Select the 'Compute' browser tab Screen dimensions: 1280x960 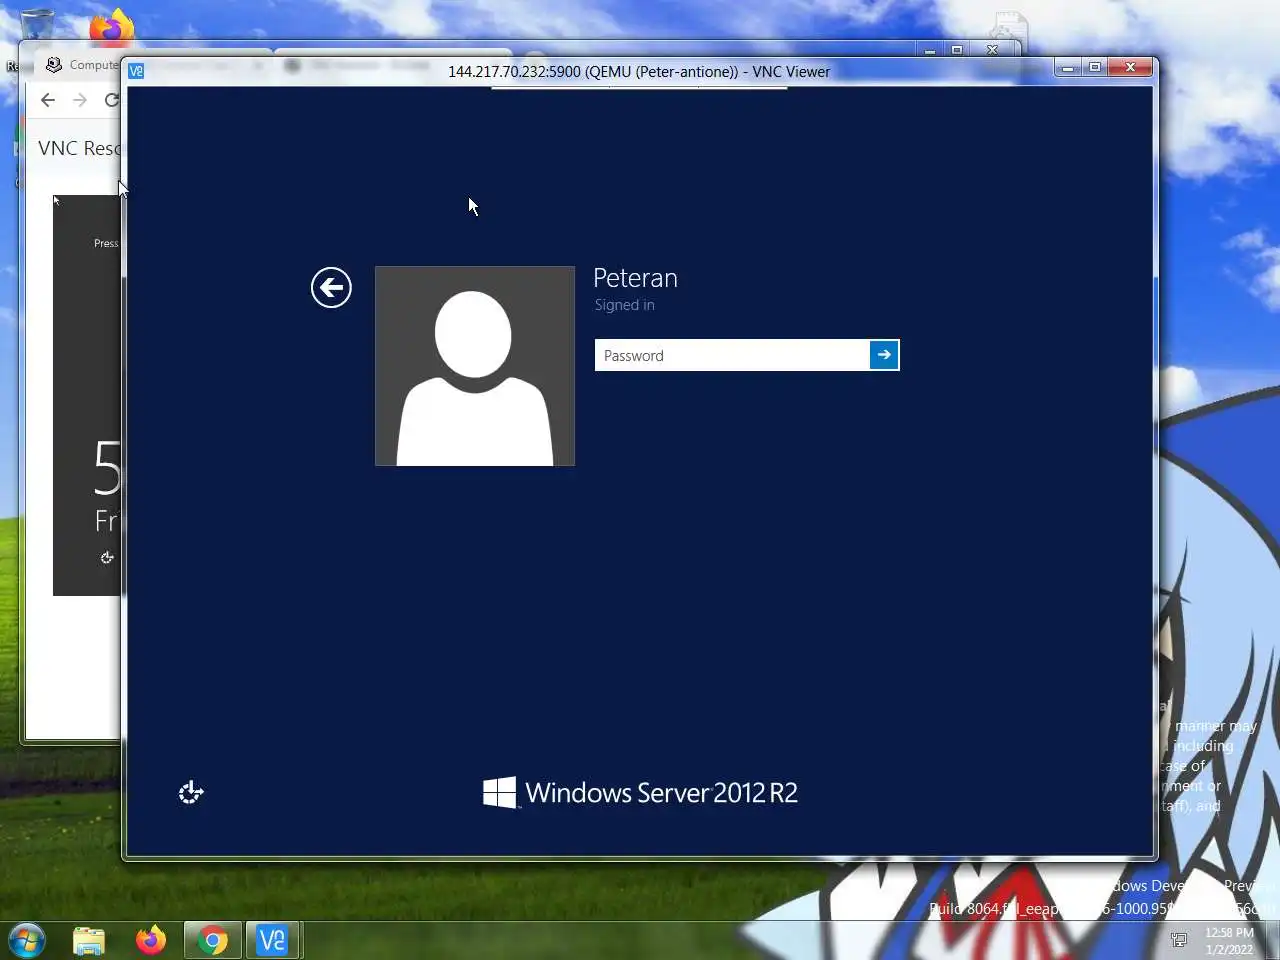tap(82, 65)
